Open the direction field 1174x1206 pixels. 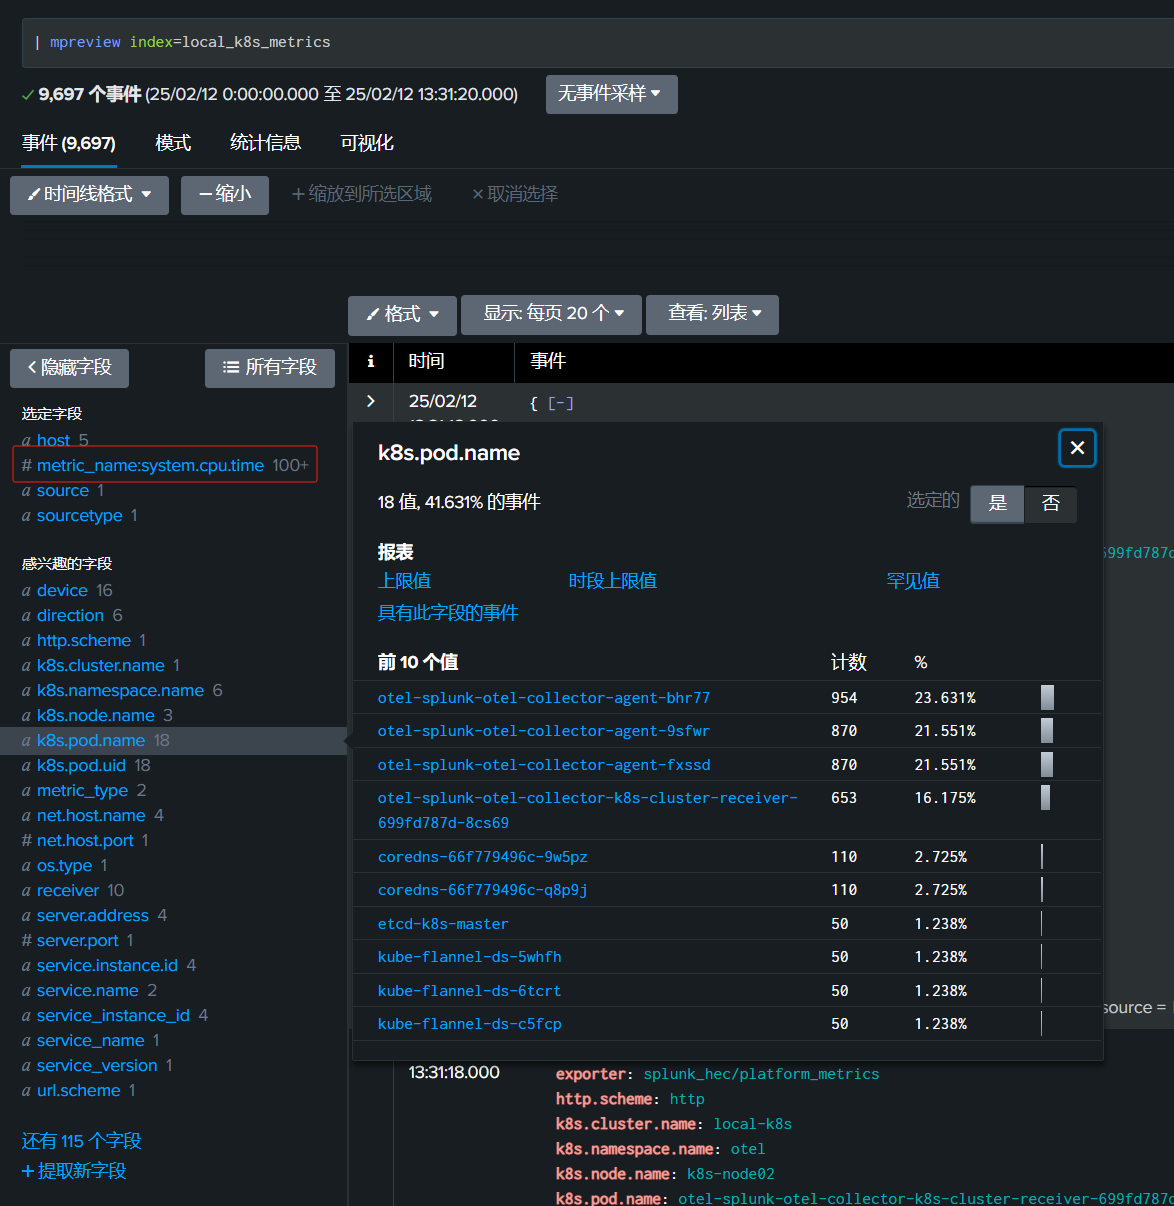[x=70, y=615]
